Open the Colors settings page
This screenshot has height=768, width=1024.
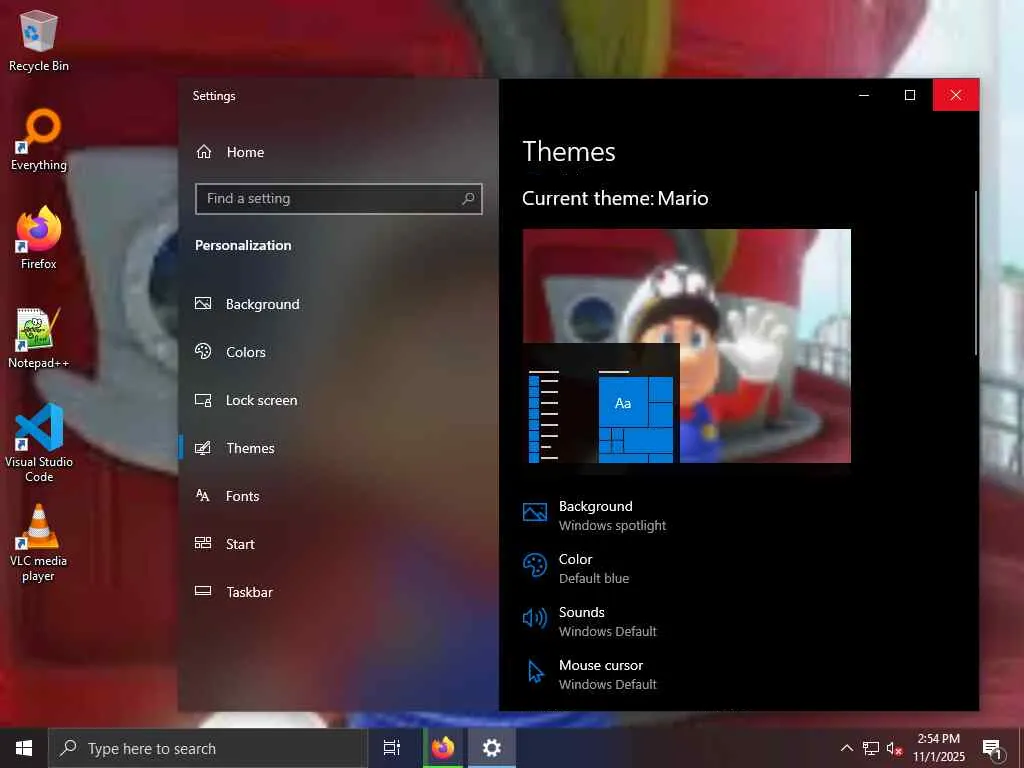click(x=338, y=352)
